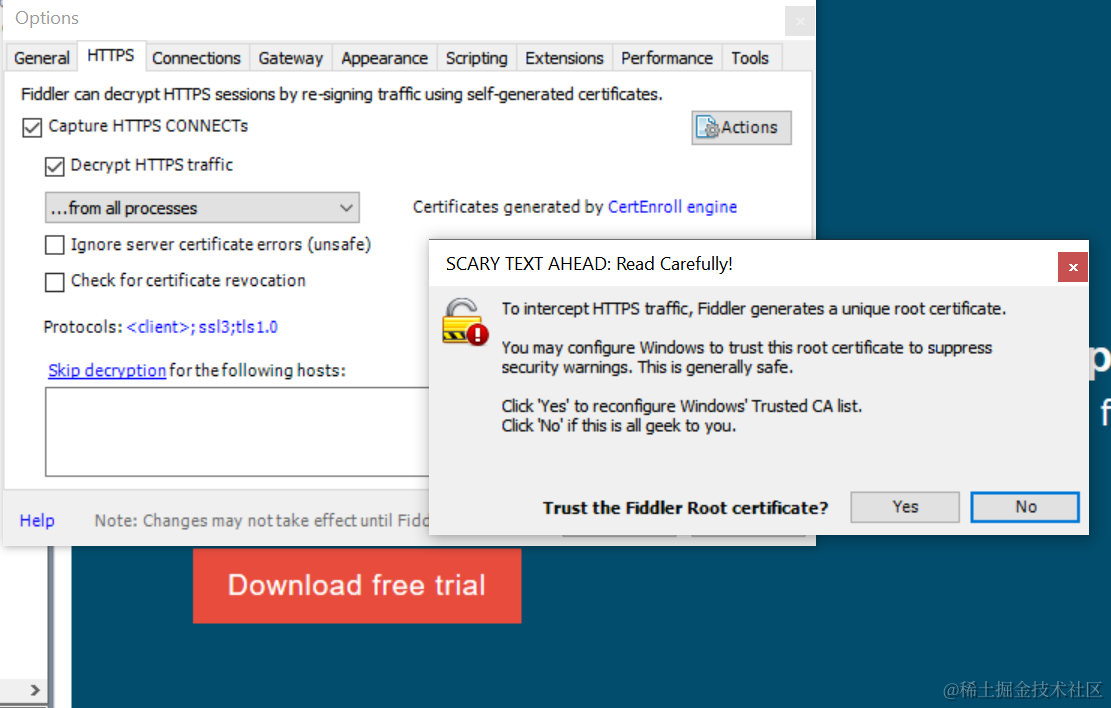Edit the protocols list link

tap(202, 327)
